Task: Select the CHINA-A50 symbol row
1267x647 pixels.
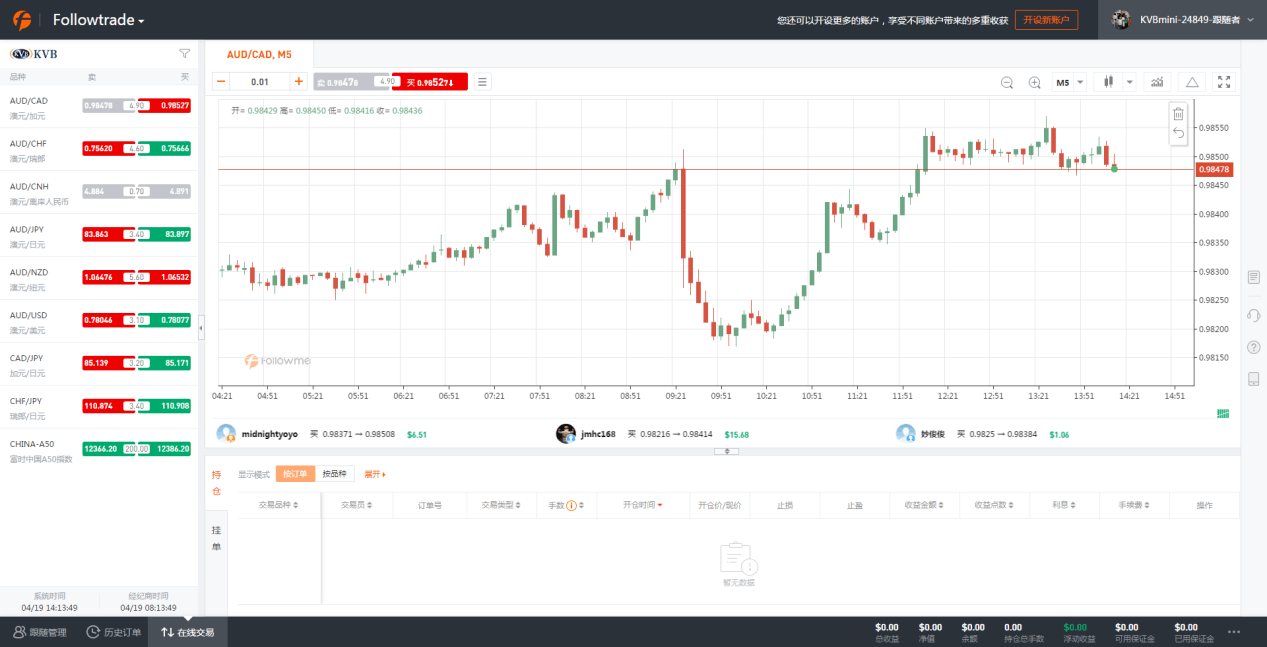Action: [100, 451]
